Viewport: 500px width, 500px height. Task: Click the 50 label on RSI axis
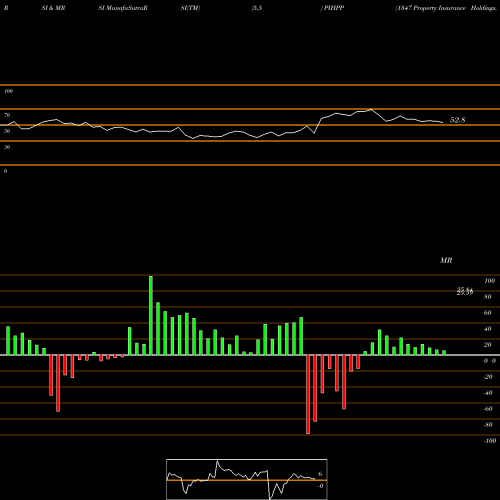click(x=7, y=131)
